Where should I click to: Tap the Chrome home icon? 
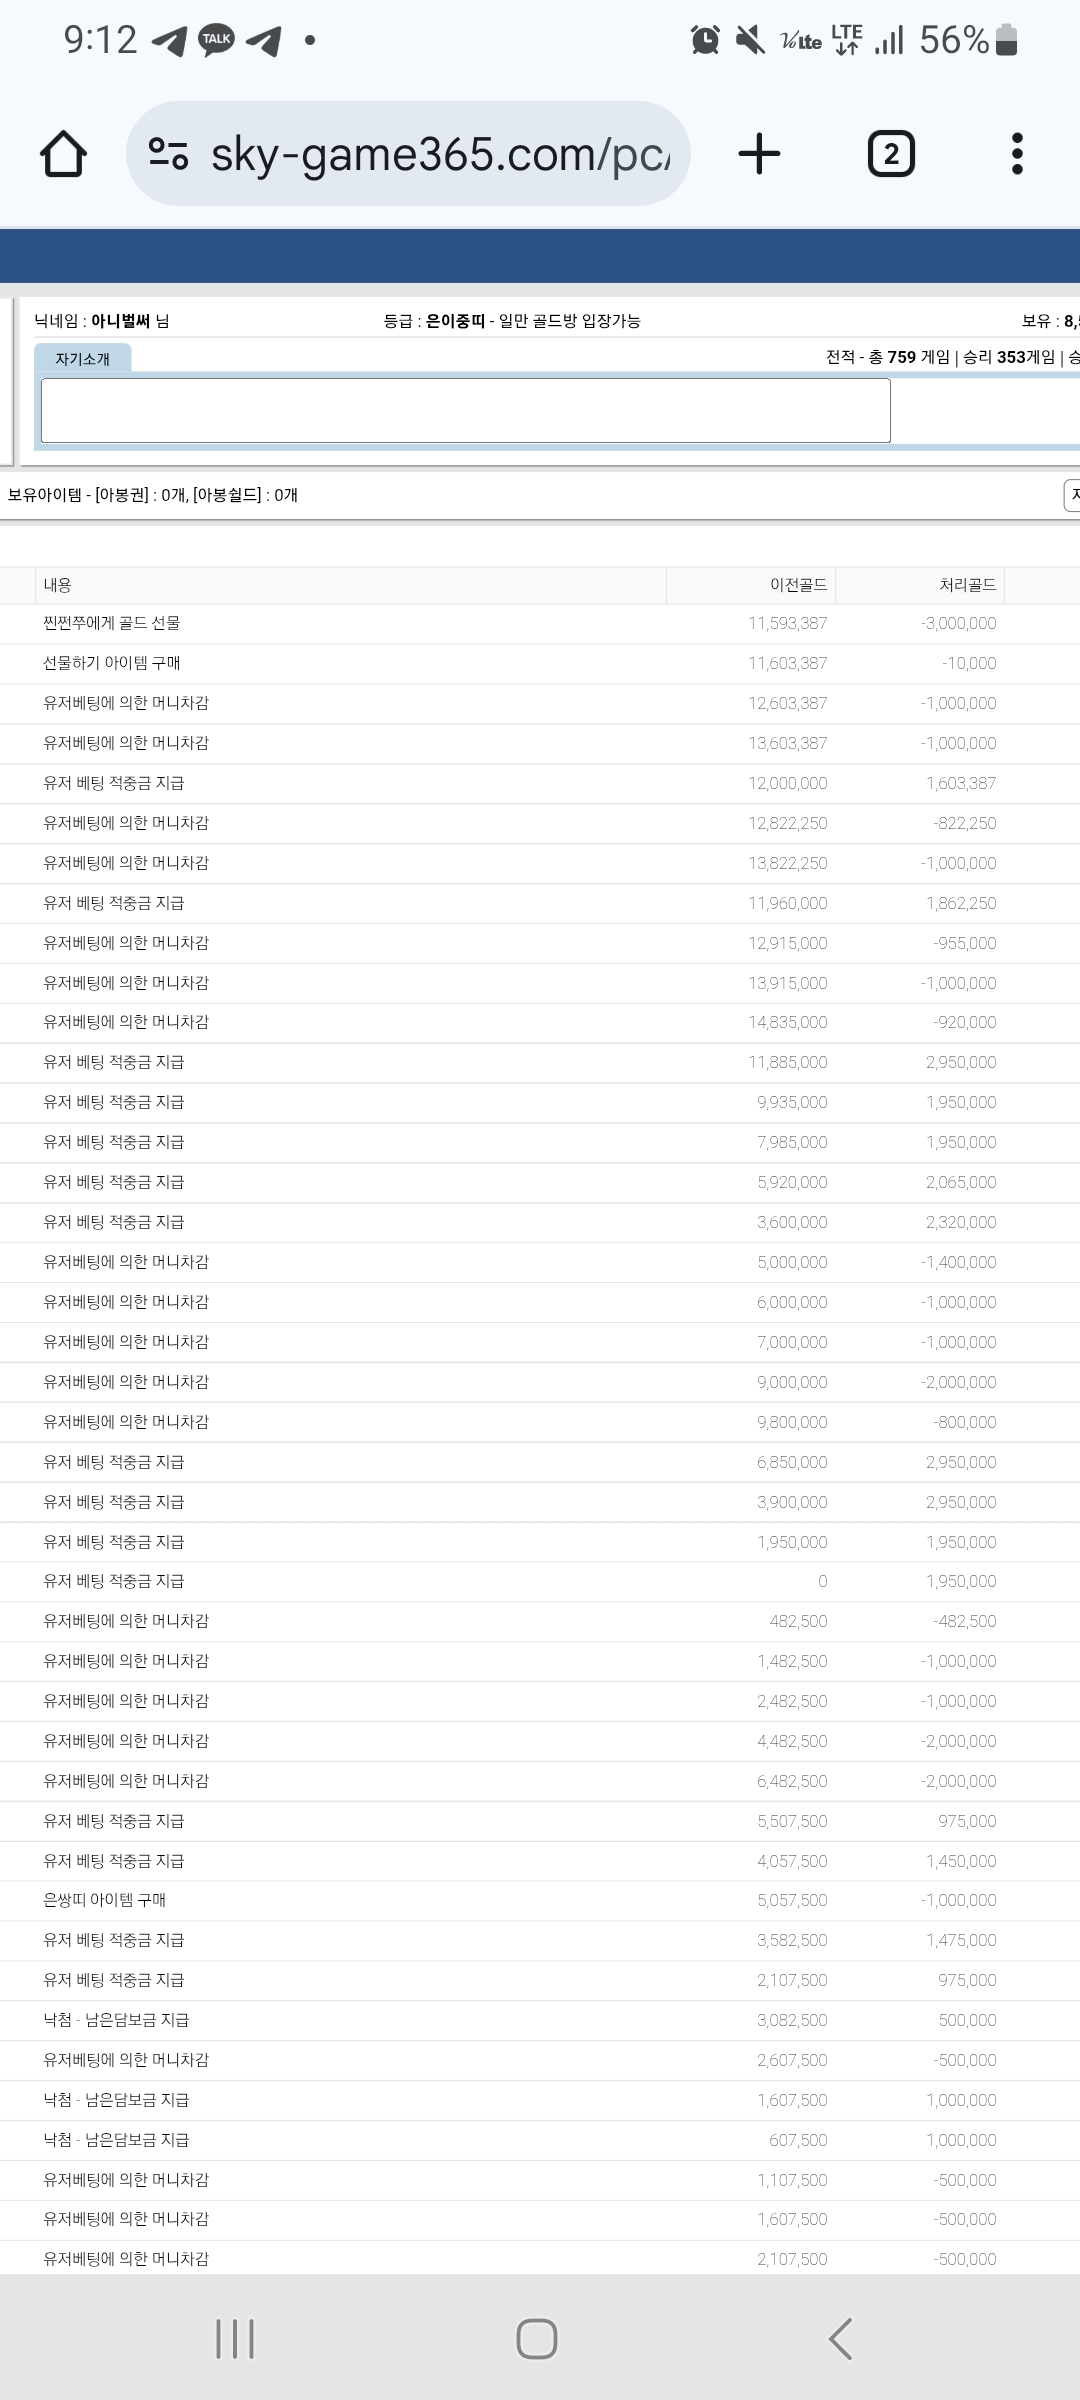point(63,154)
